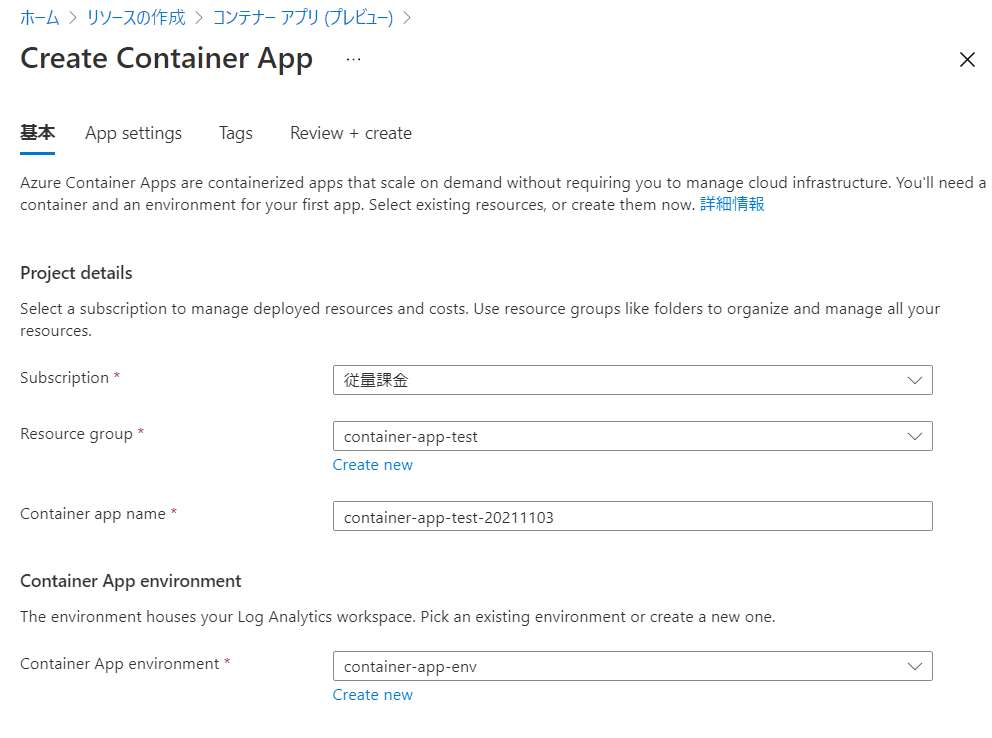
Task: Select the 基本 tab
Action: click(x=37, y=133)
